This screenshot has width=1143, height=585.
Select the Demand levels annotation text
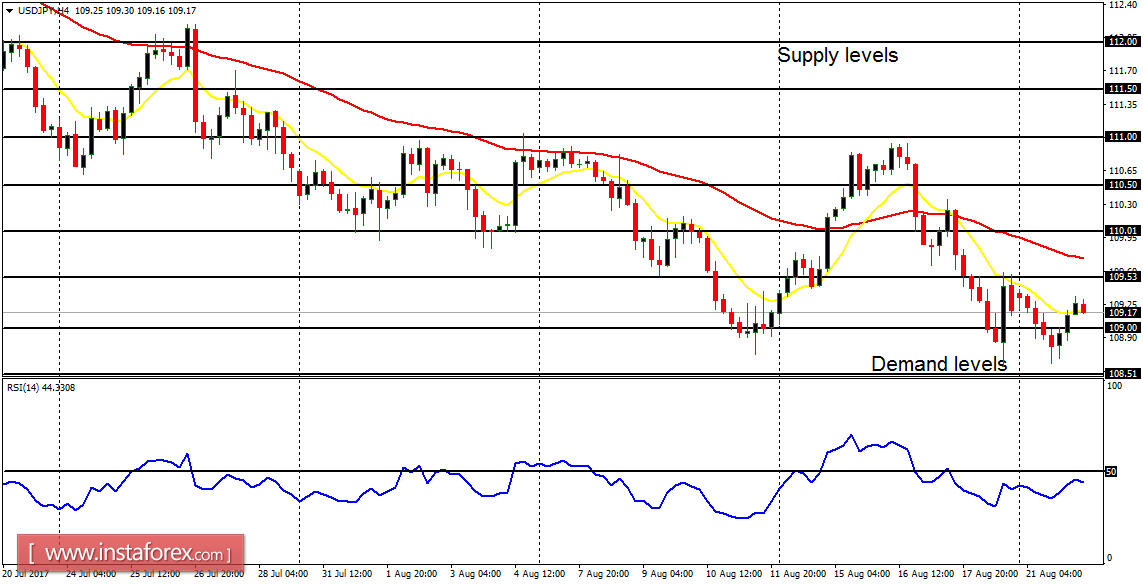point(938,364)
